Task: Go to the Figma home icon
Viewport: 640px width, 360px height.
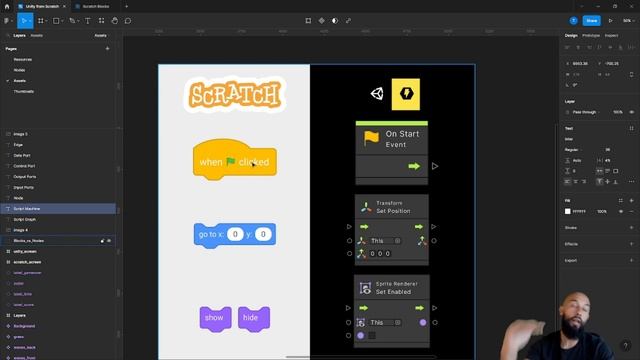Action: coord(7,7)
